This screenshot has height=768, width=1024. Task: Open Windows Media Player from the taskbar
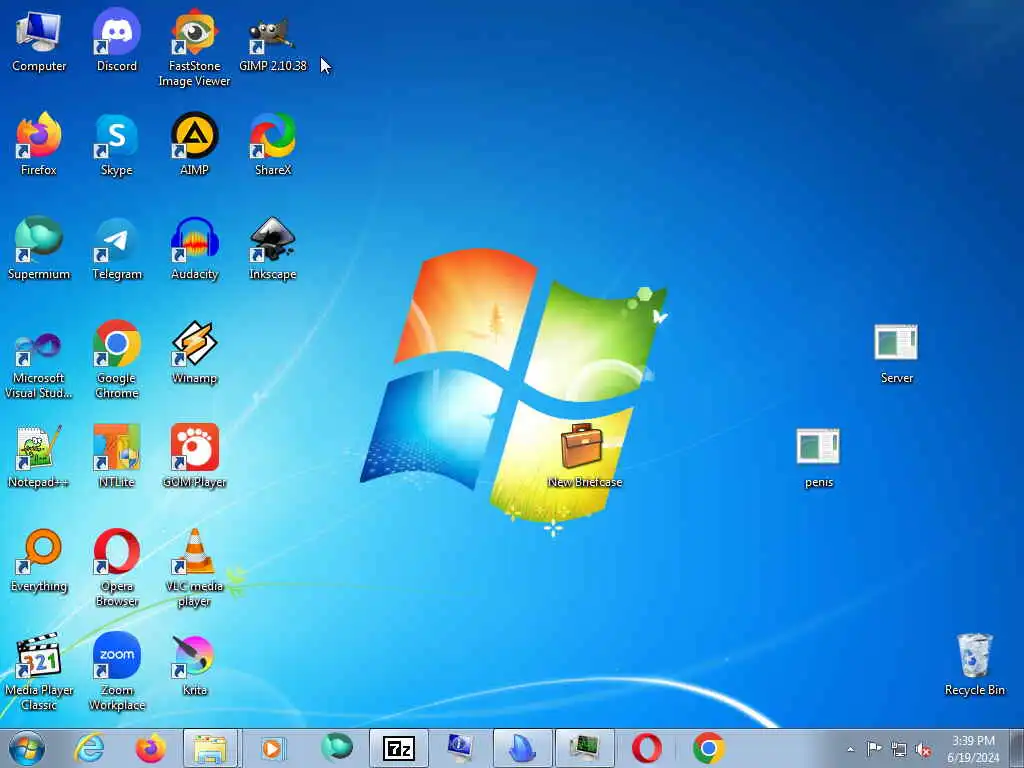272,748
